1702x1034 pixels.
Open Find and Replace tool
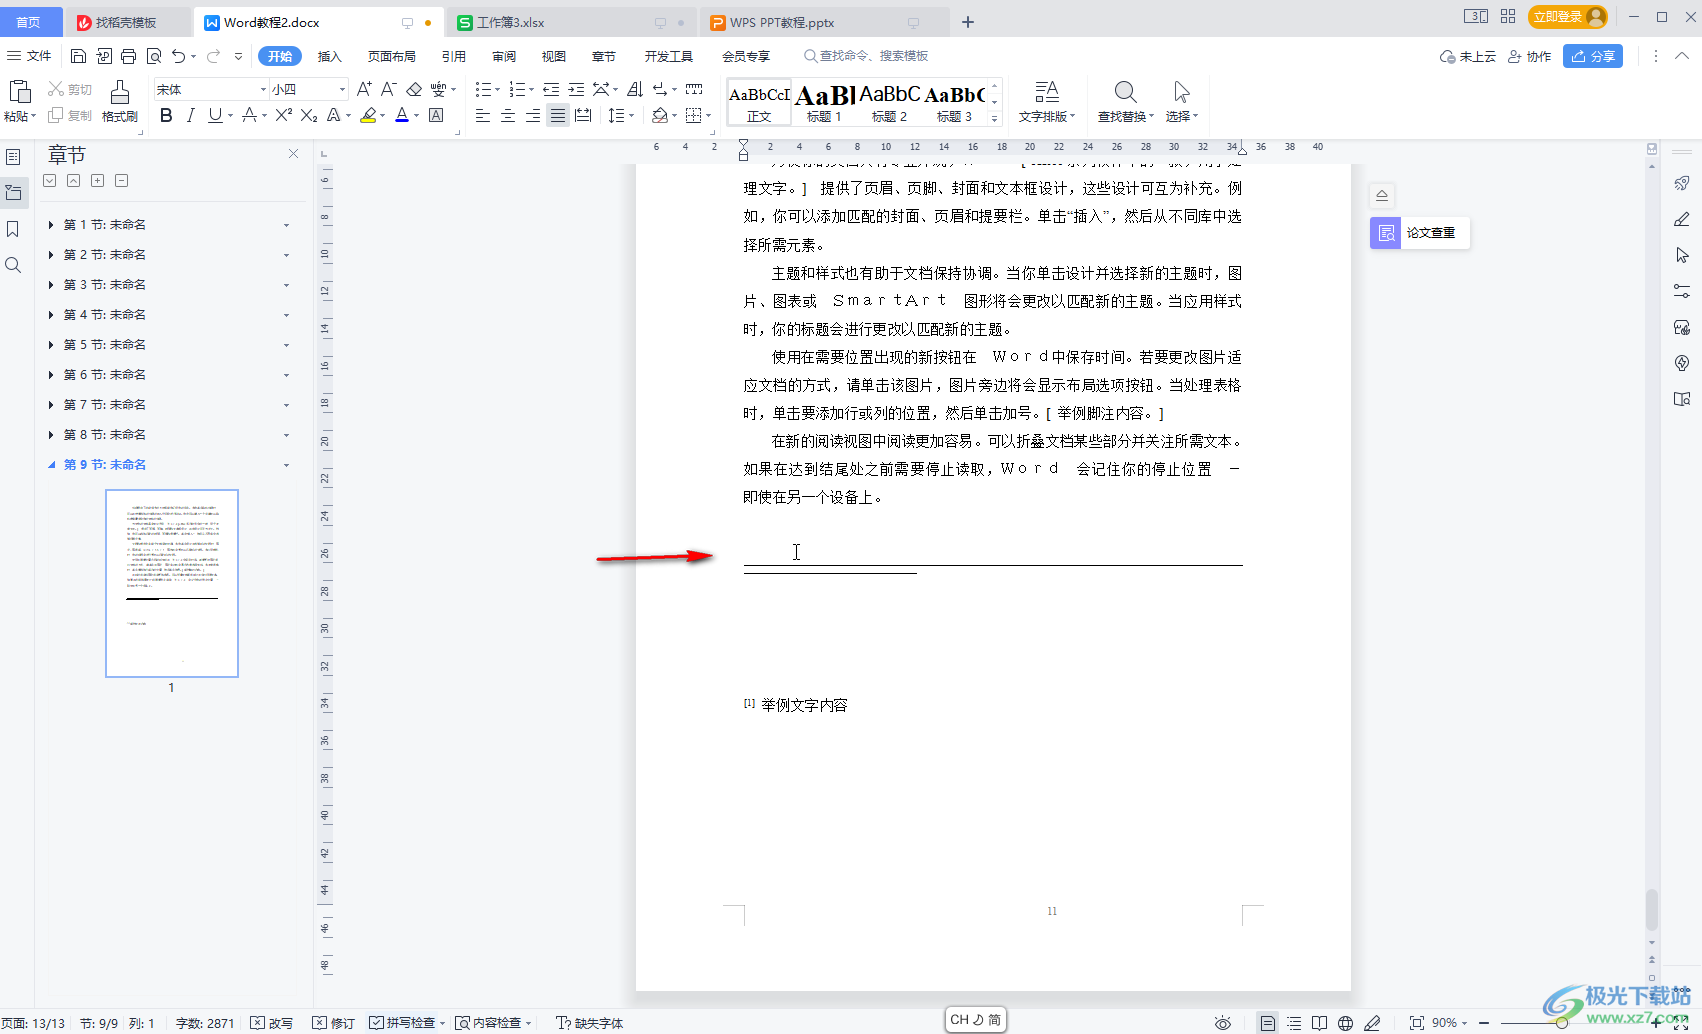(x=1125, y=102)
